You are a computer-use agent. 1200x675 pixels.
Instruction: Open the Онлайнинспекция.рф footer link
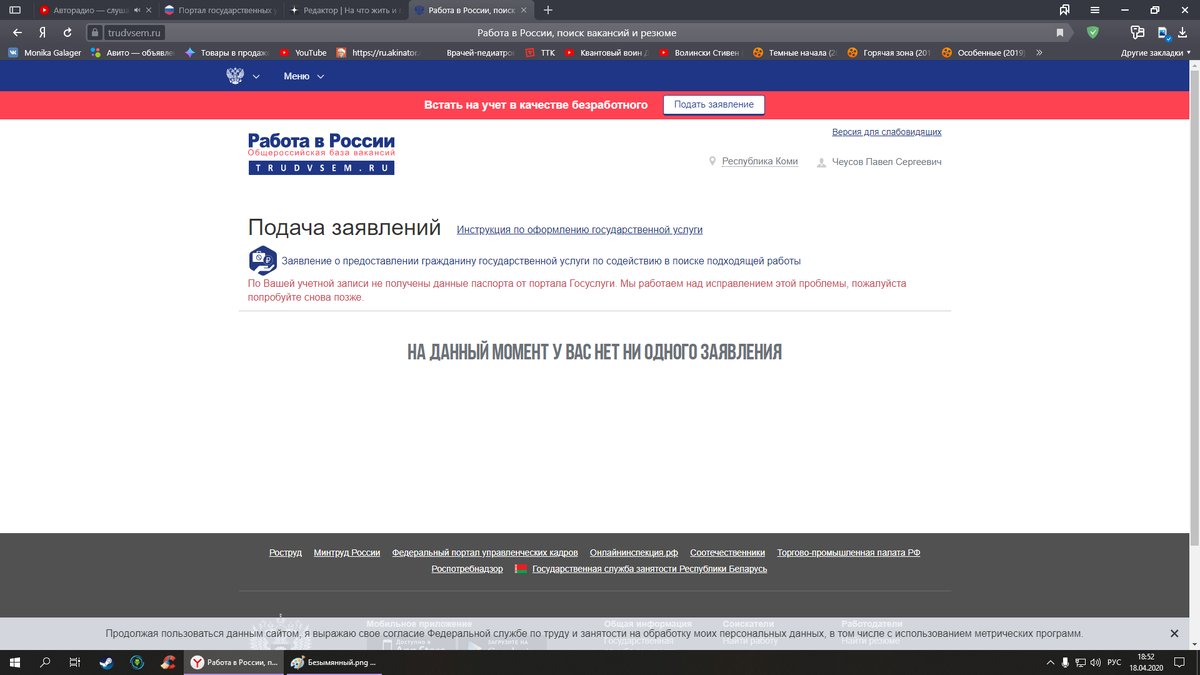click(634, 552)
